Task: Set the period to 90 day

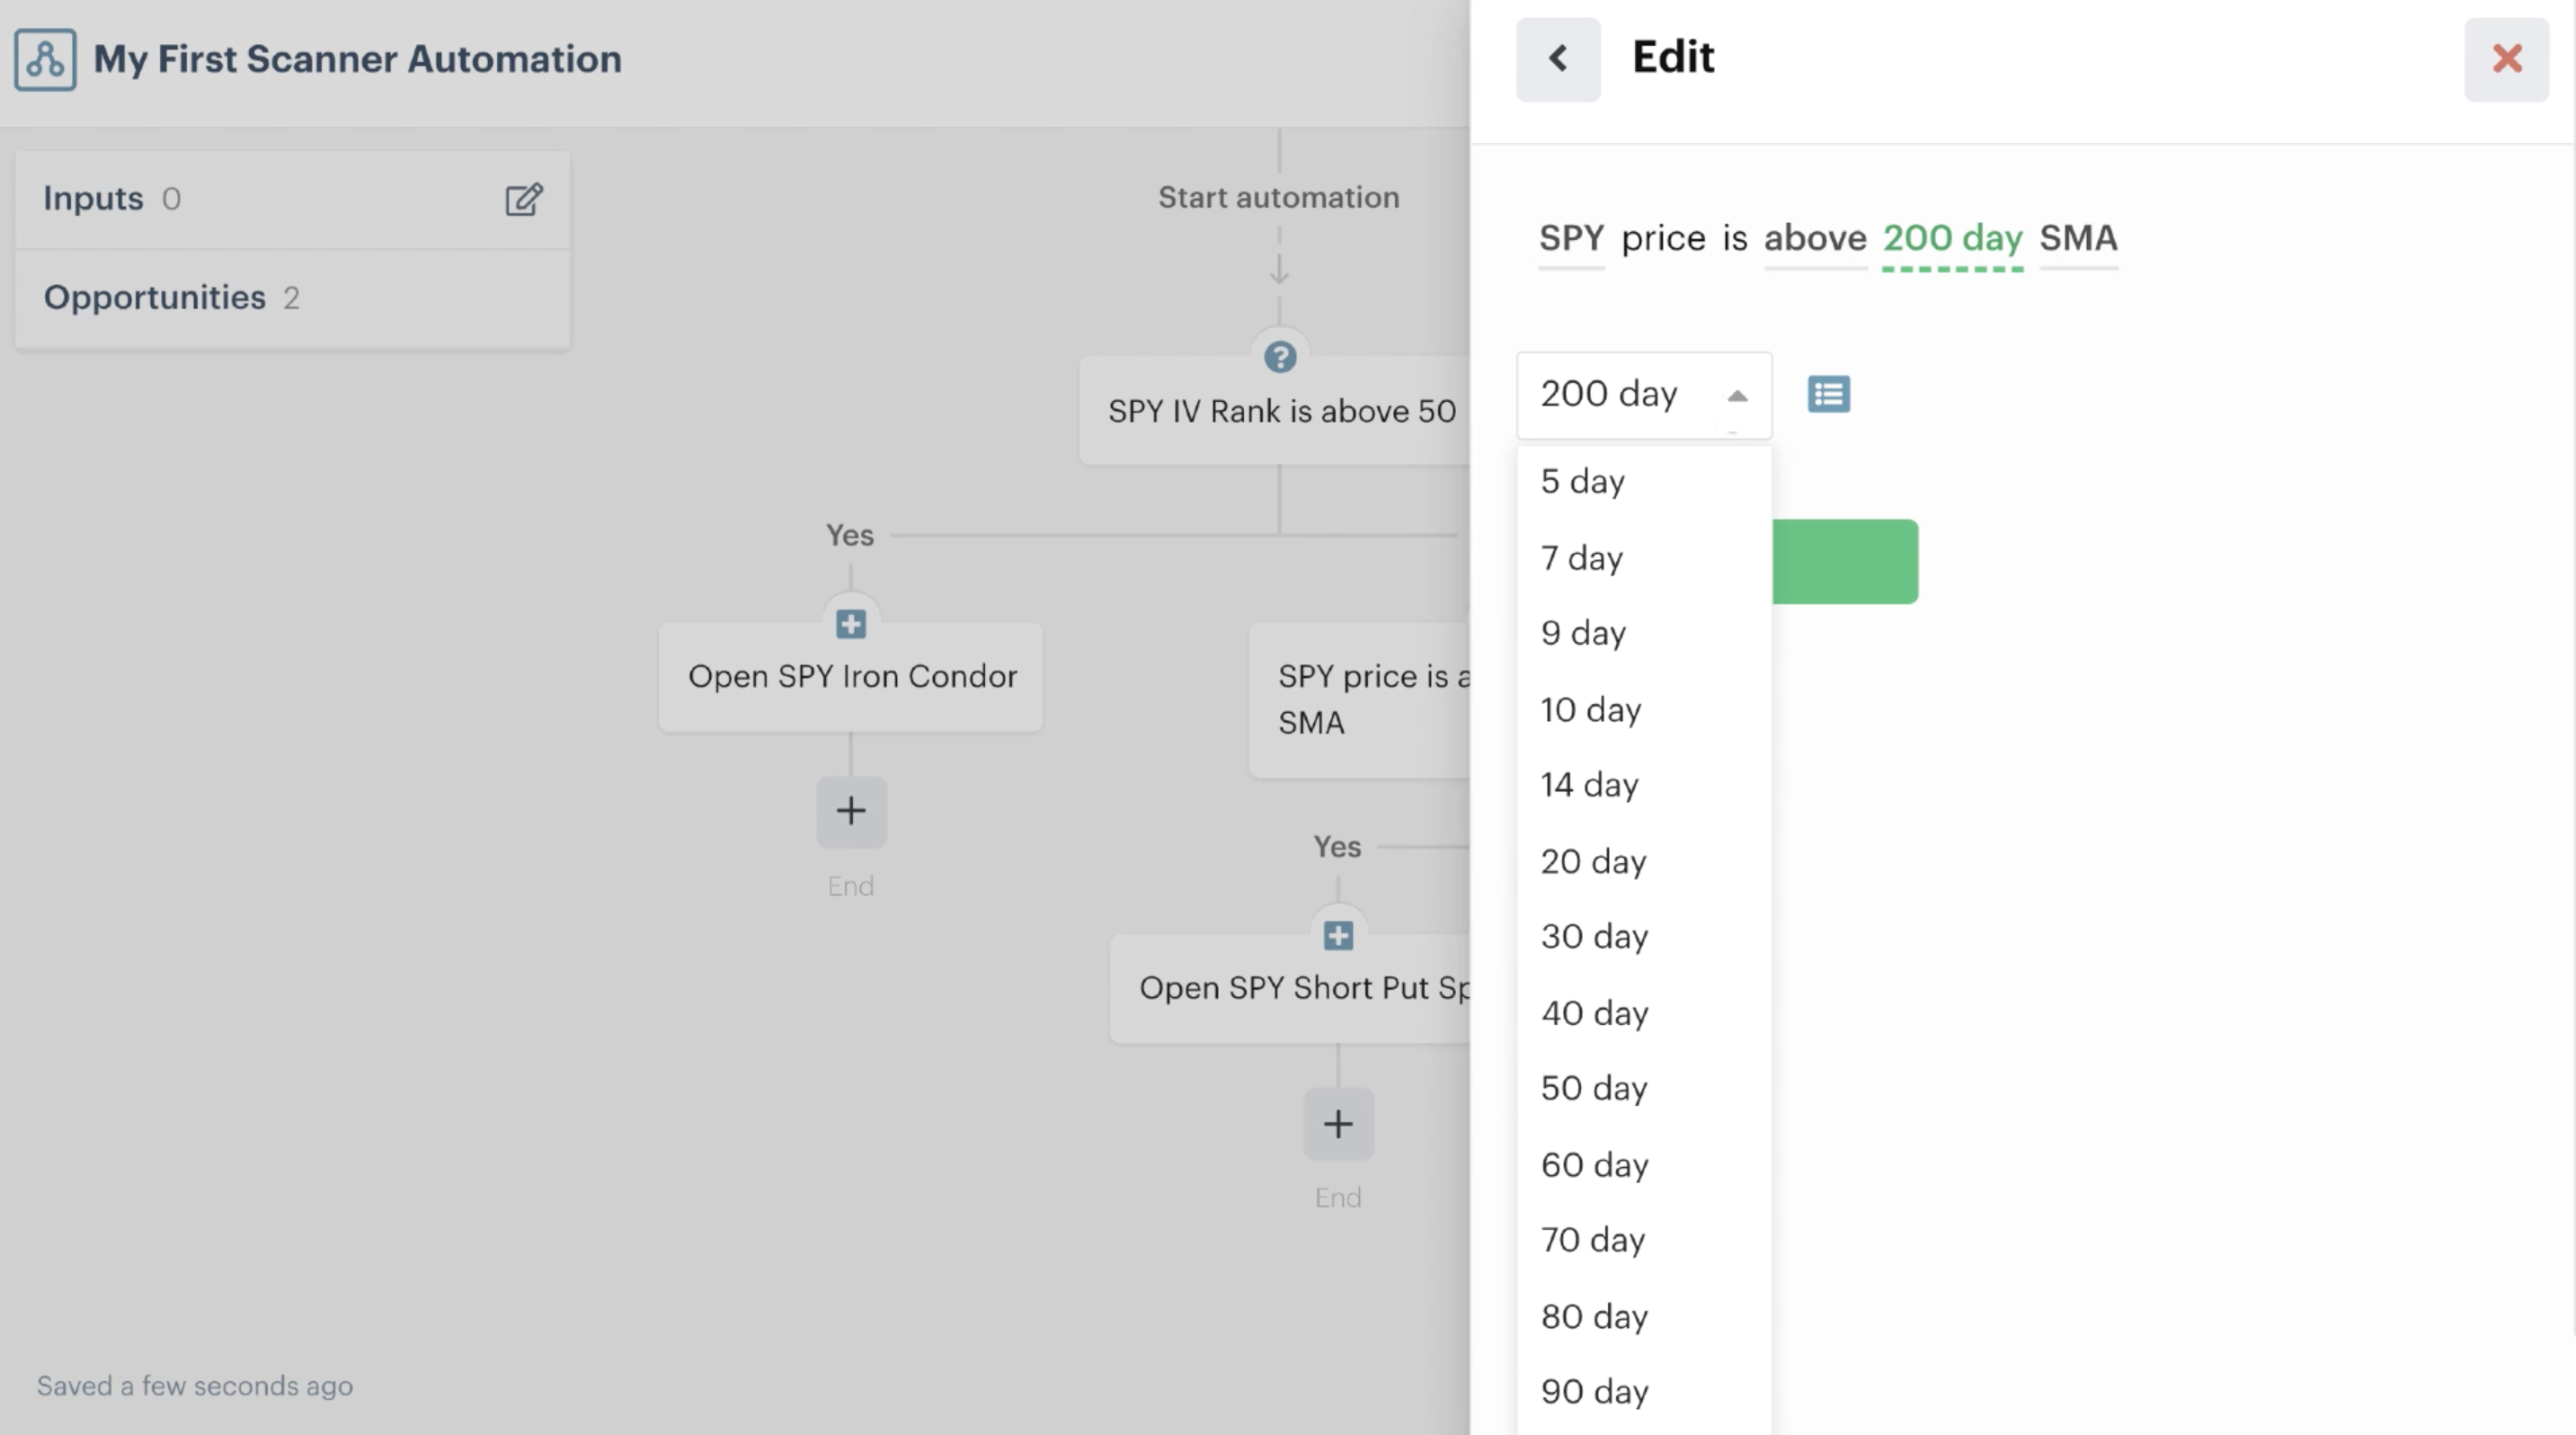Action: [1644, 1392]
